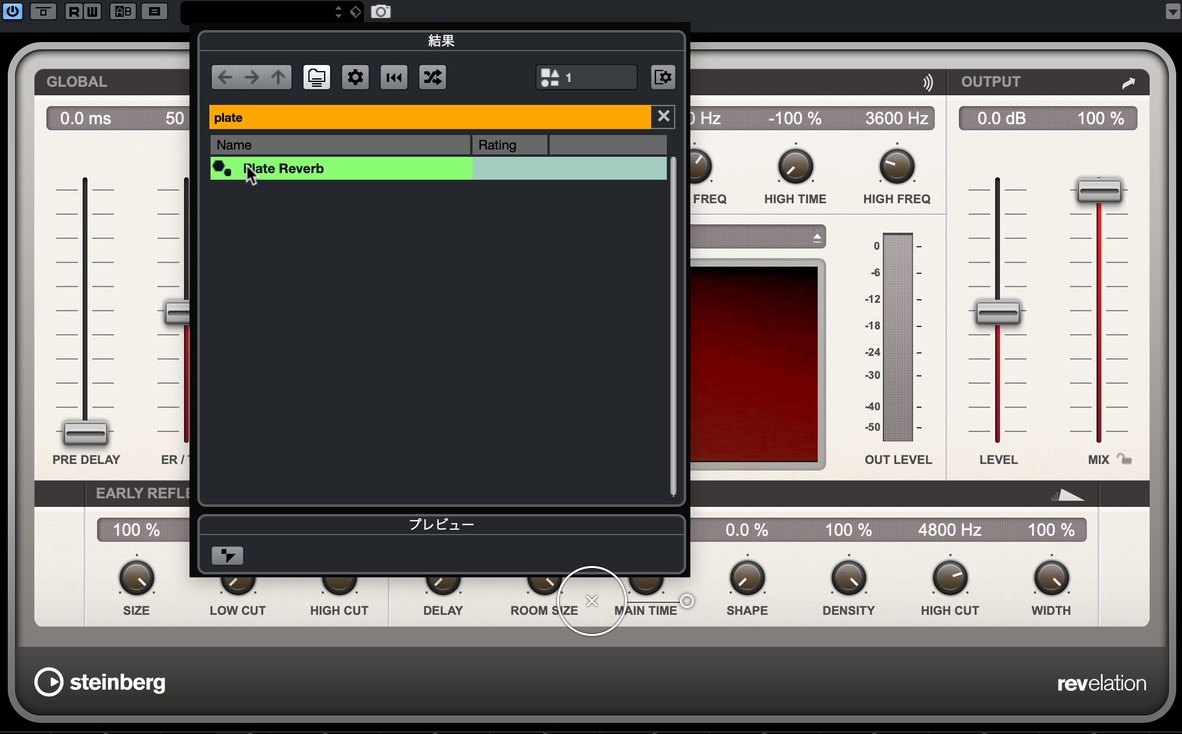This screenshot has width=1182, height=734.
Task: Click the 3600 Hz high freq value
Action: (x=896, y=118)
